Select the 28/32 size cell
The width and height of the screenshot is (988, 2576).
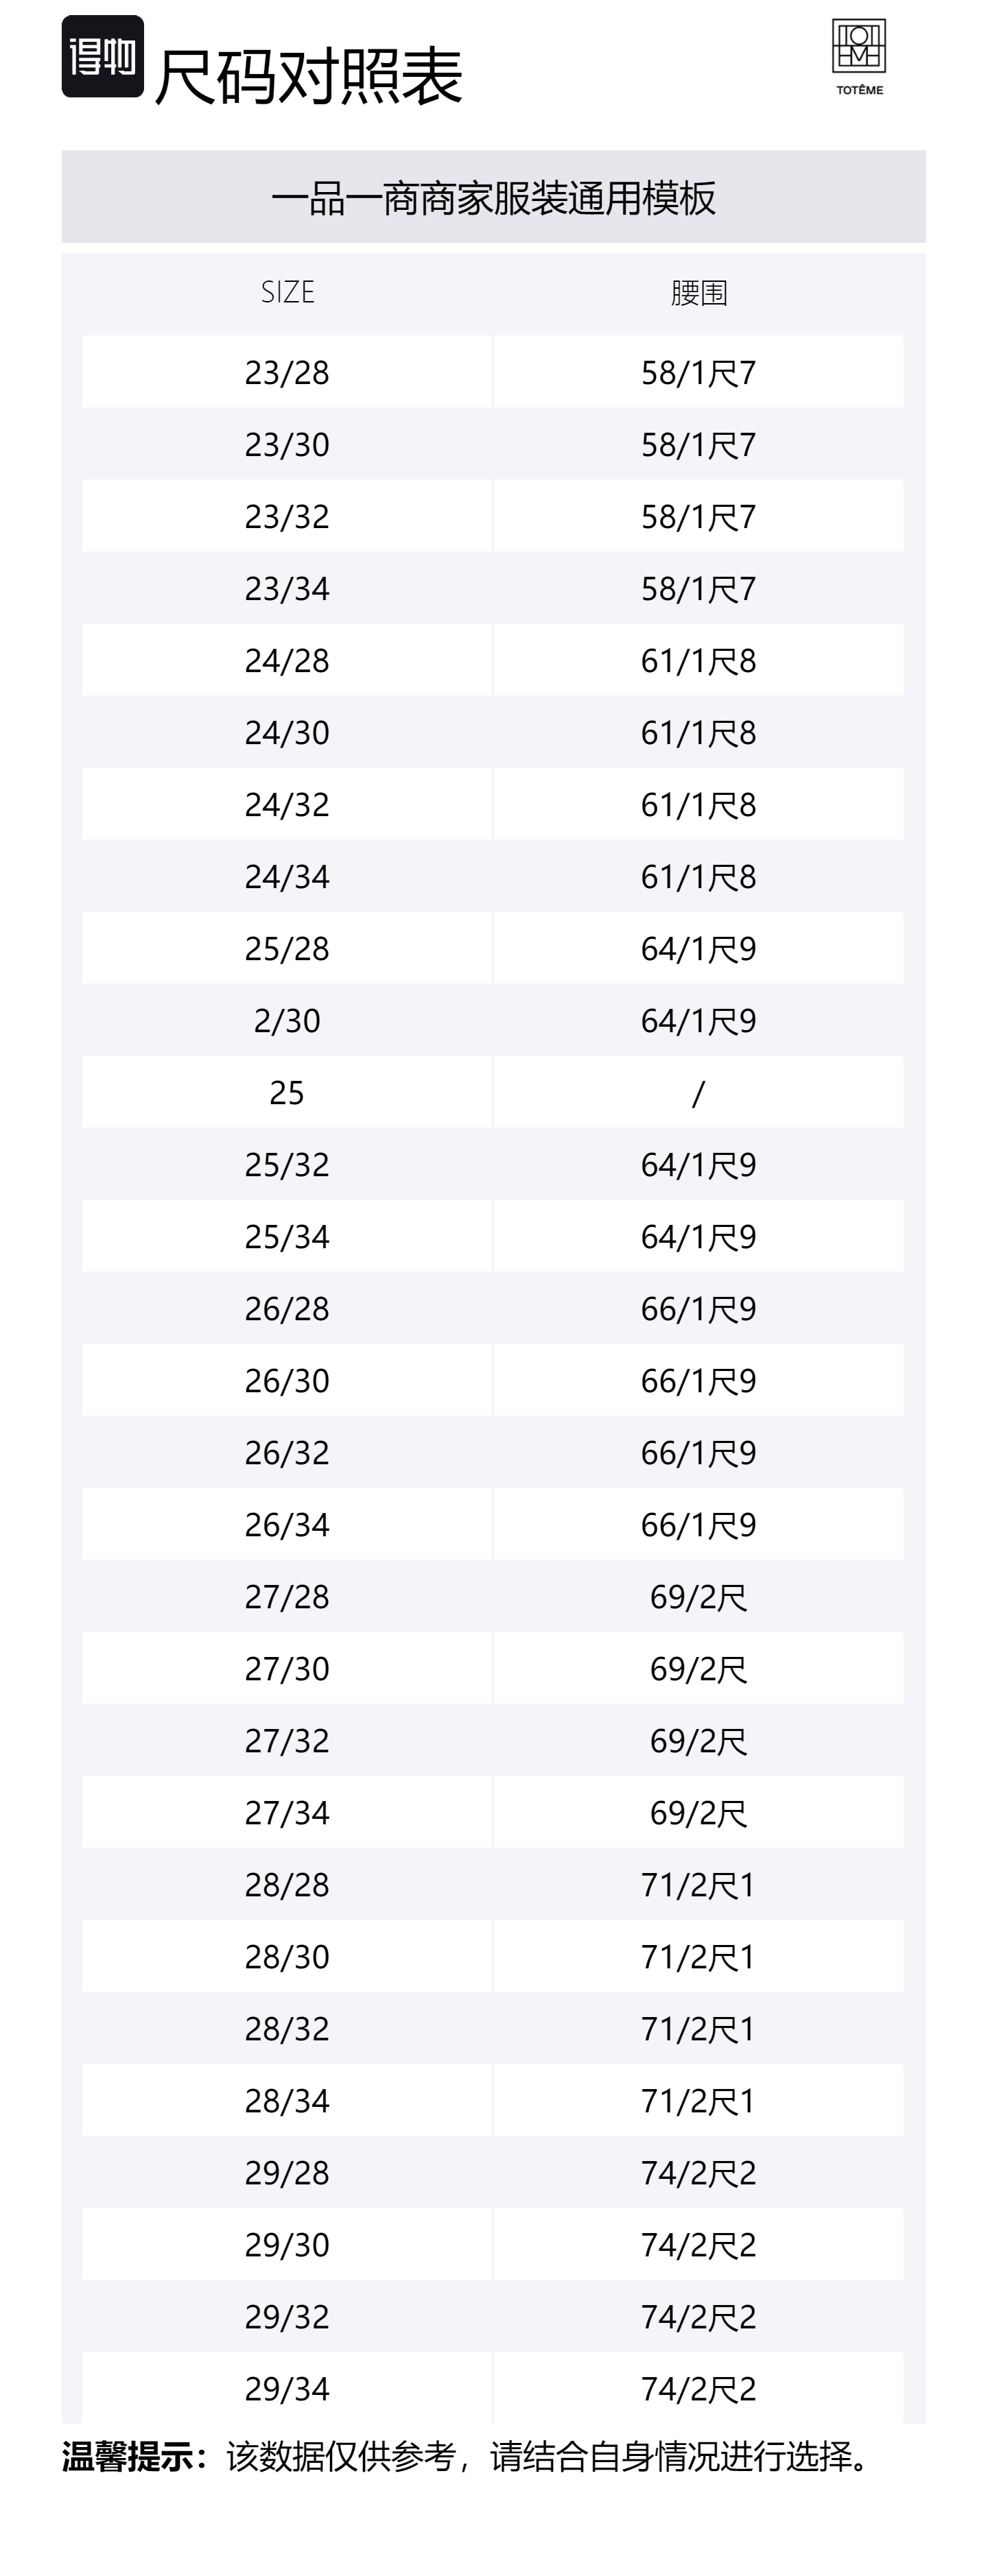pos(287,2029)
